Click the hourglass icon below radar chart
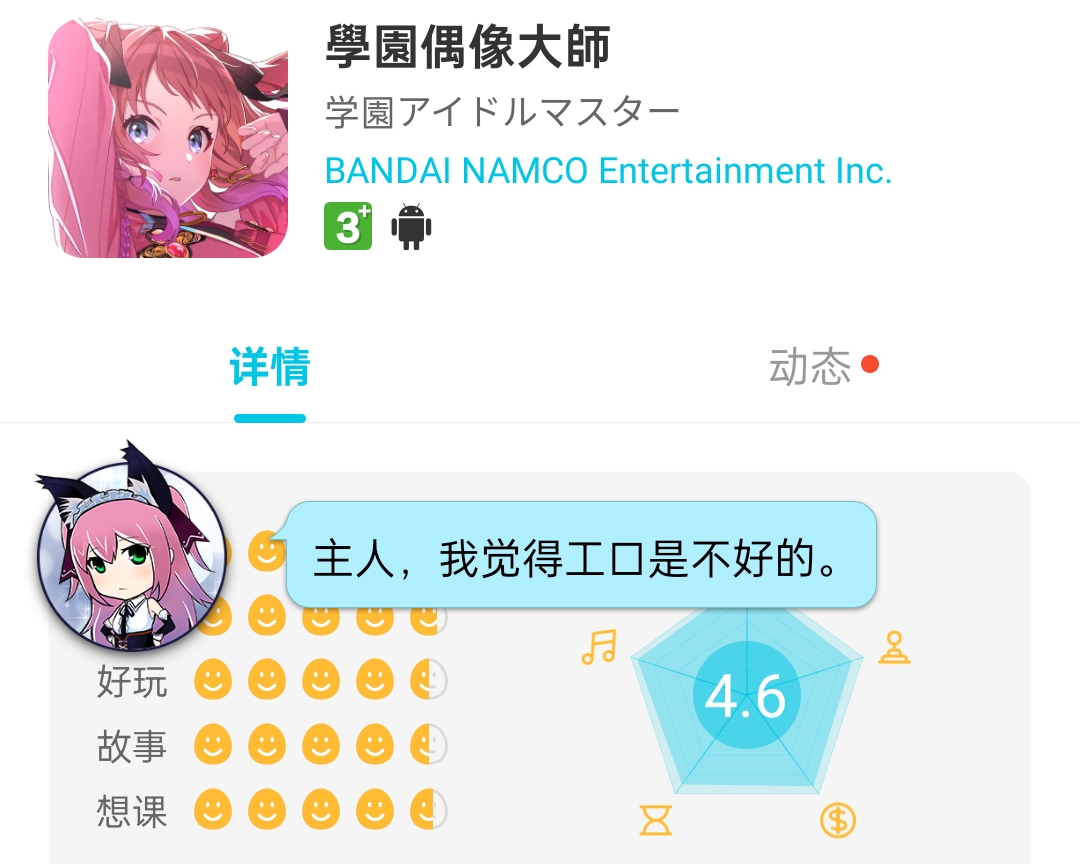Screen dimensions: 1080x864 coord(655,820)
